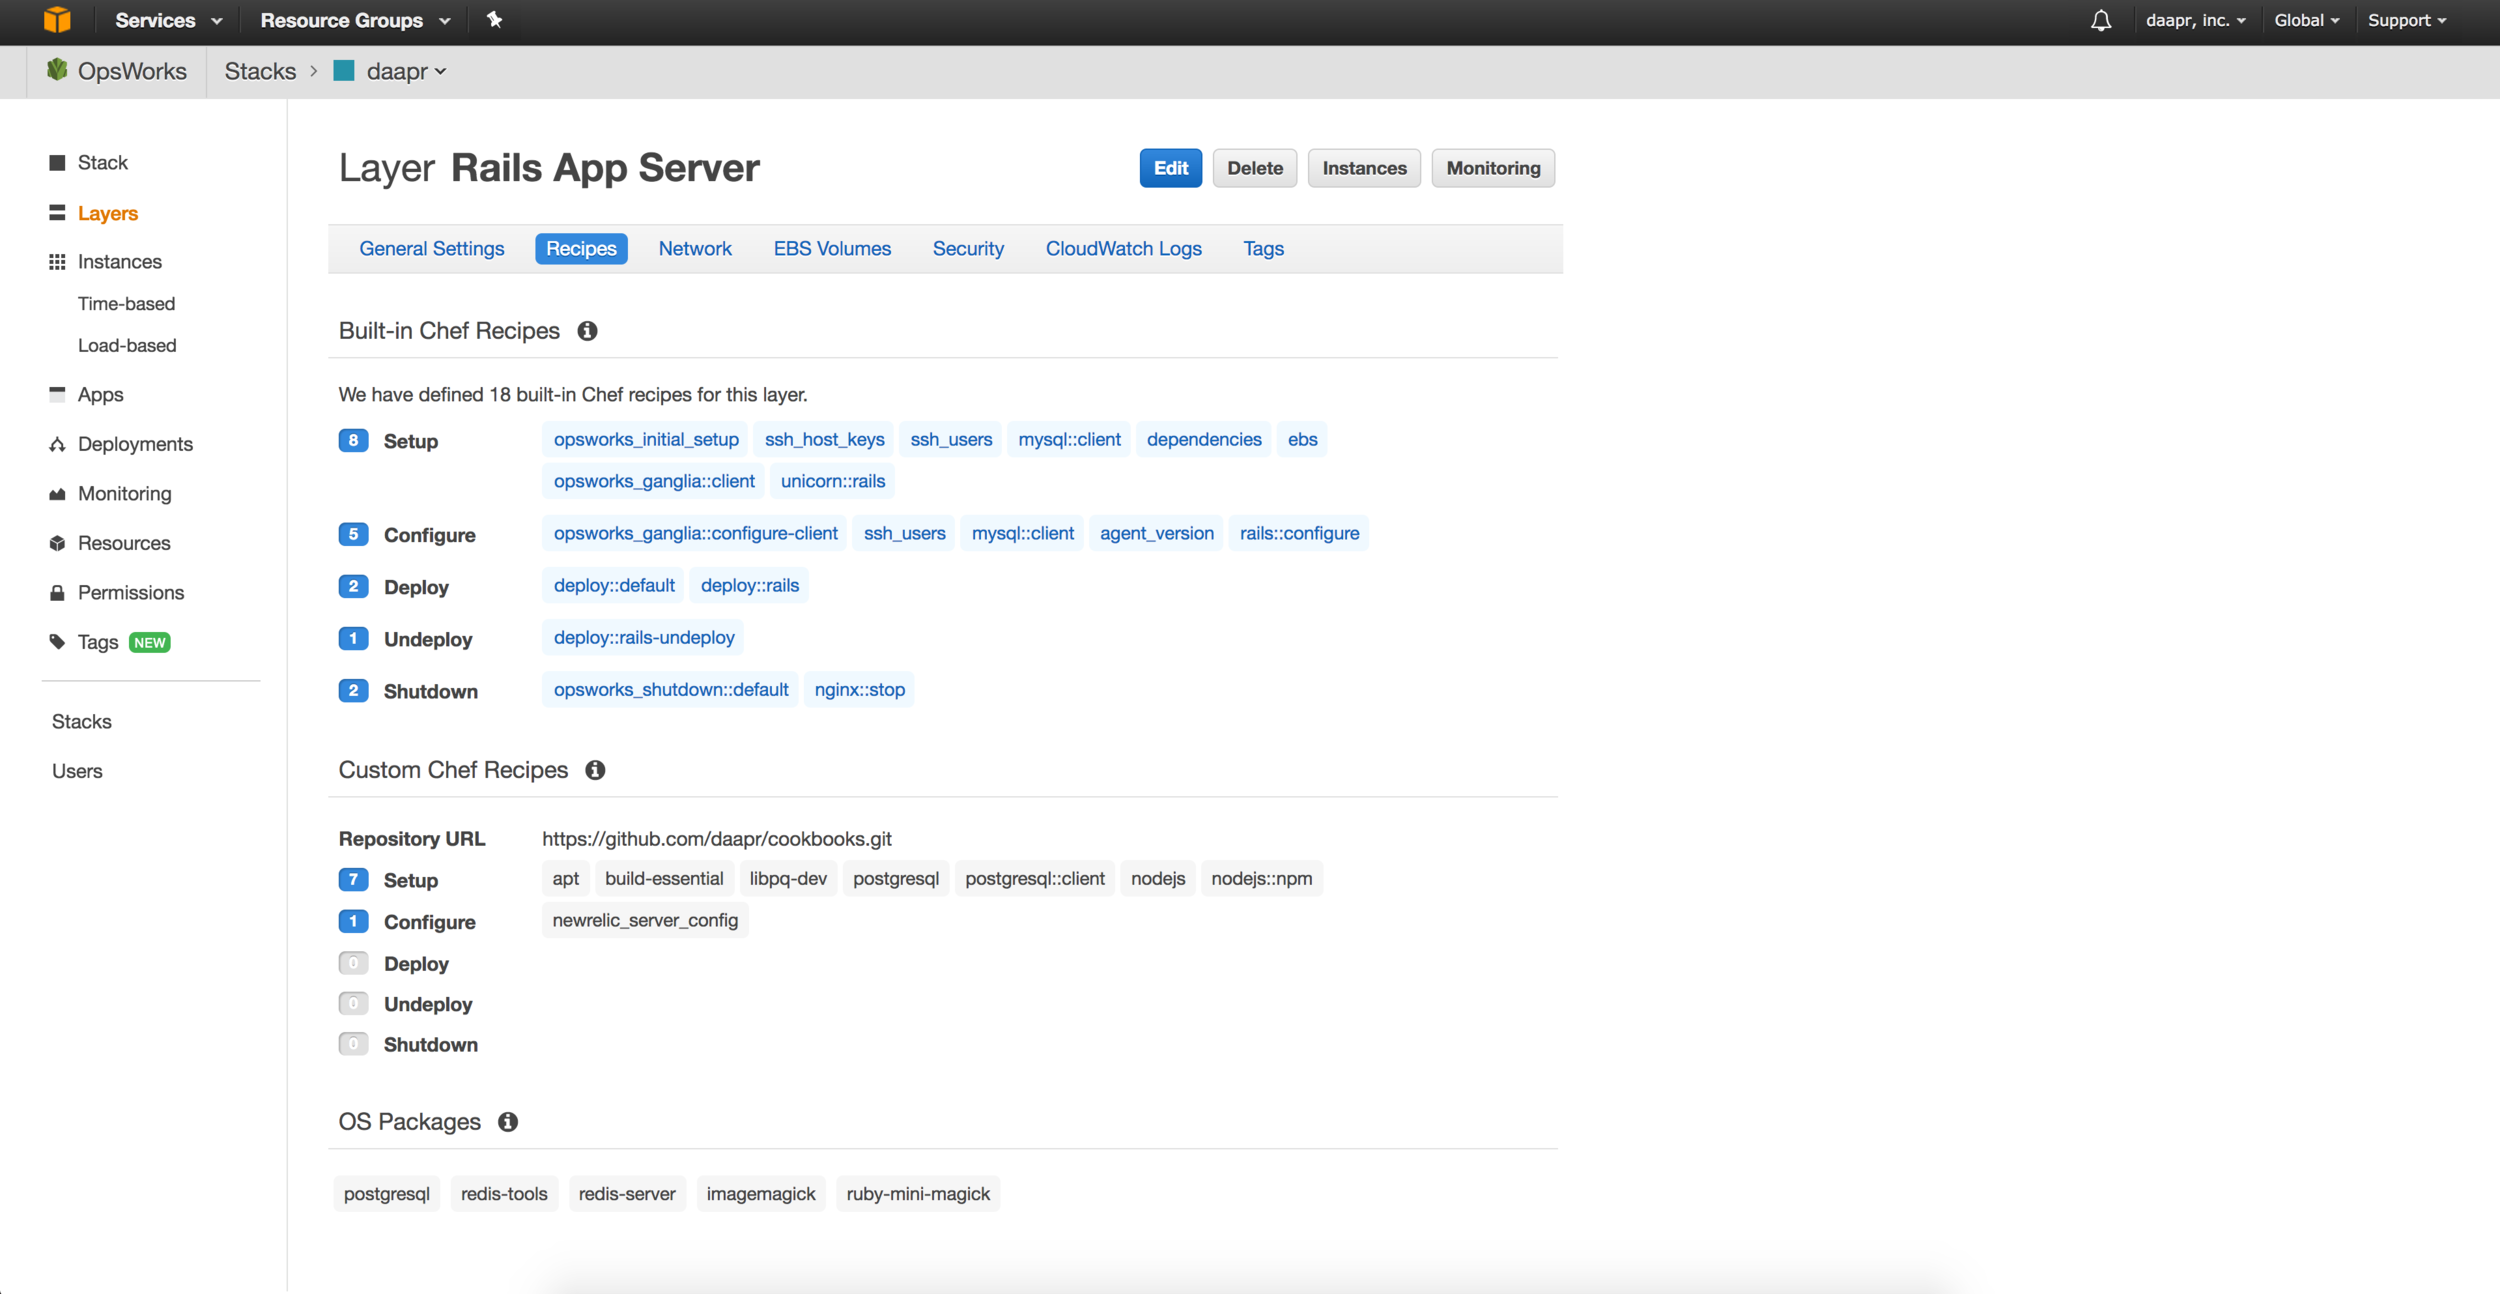Click the built-in Undeploy count badge 1

click(353, 638)
